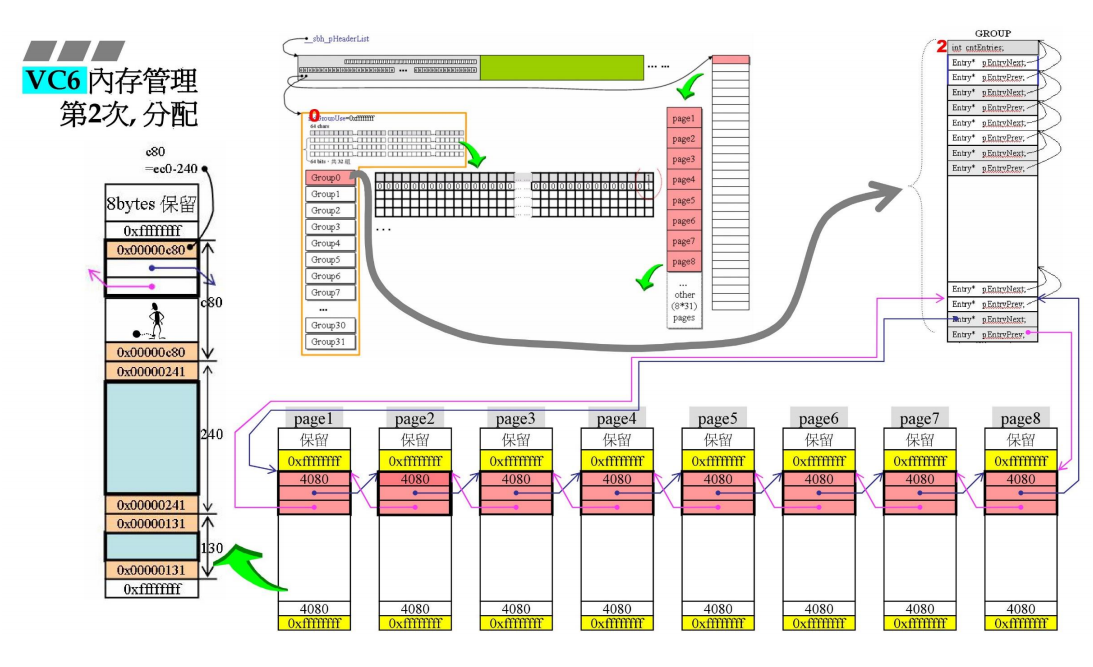Select the Group30 entry
This screenshot has height=667, width=1093.
[x=330, y=325]
